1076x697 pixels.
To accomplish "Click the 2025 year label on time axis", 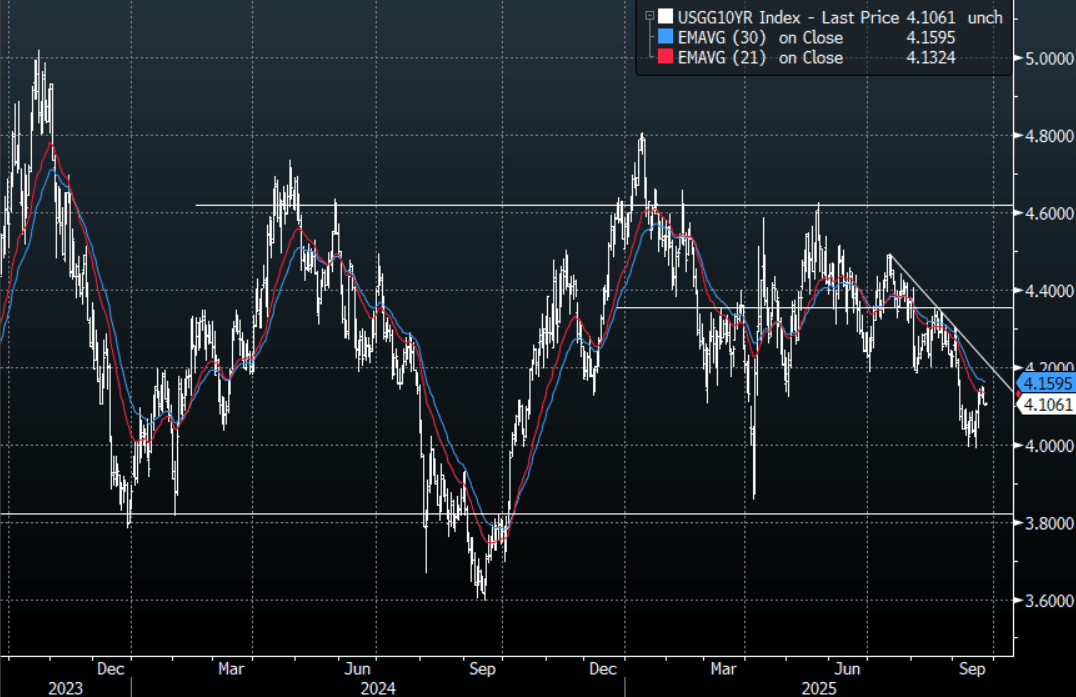I will 818,688.
